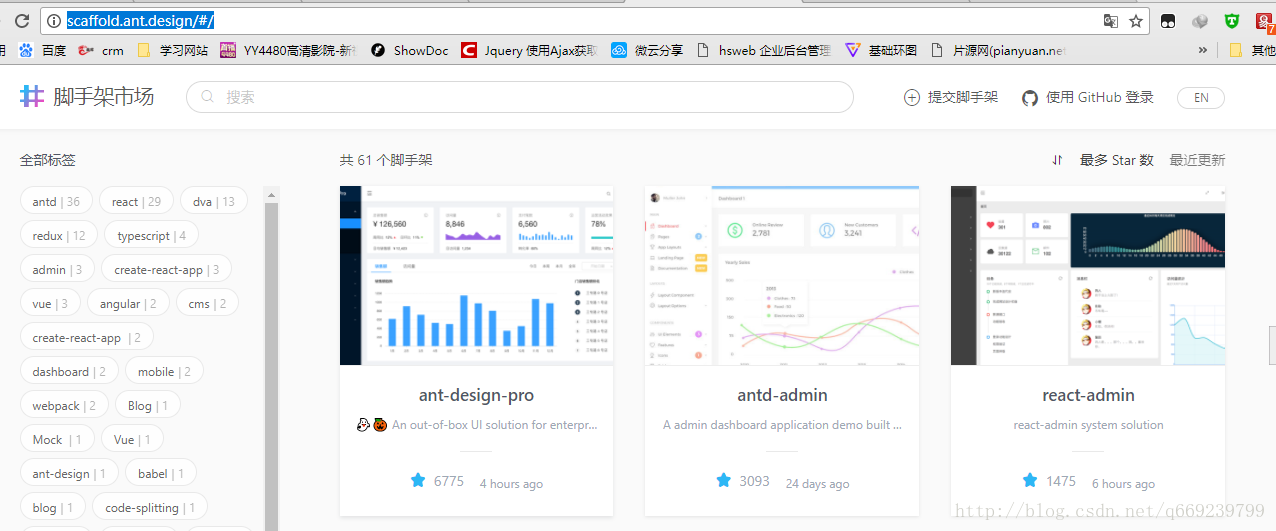Viewport: 1276px width, 531px height.
Task: Click the ant-design-pro title
Action: point(476,395)
